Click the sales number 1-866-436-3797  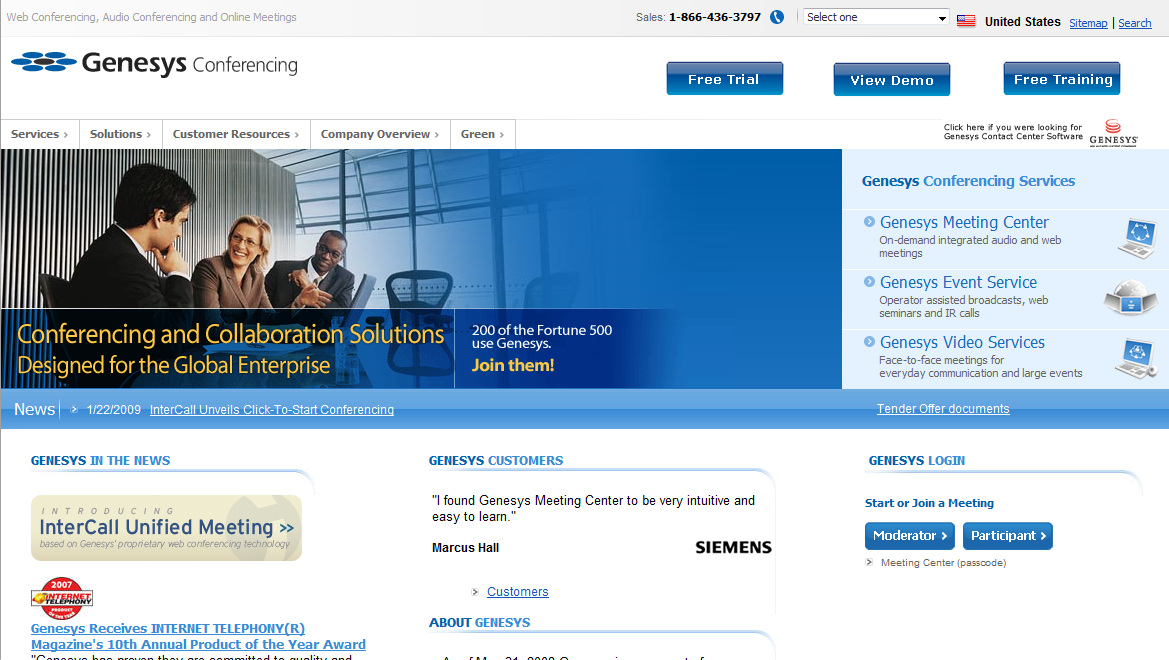click(x=714, y=17)
